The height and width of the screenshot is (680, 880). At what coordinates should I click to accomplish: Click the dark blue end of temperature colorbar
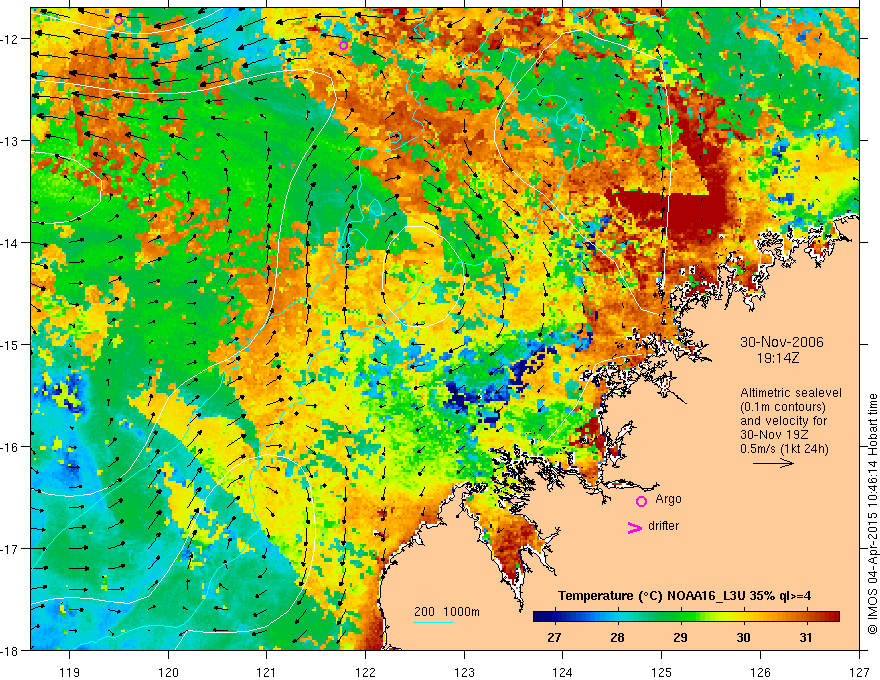point(542,617)
